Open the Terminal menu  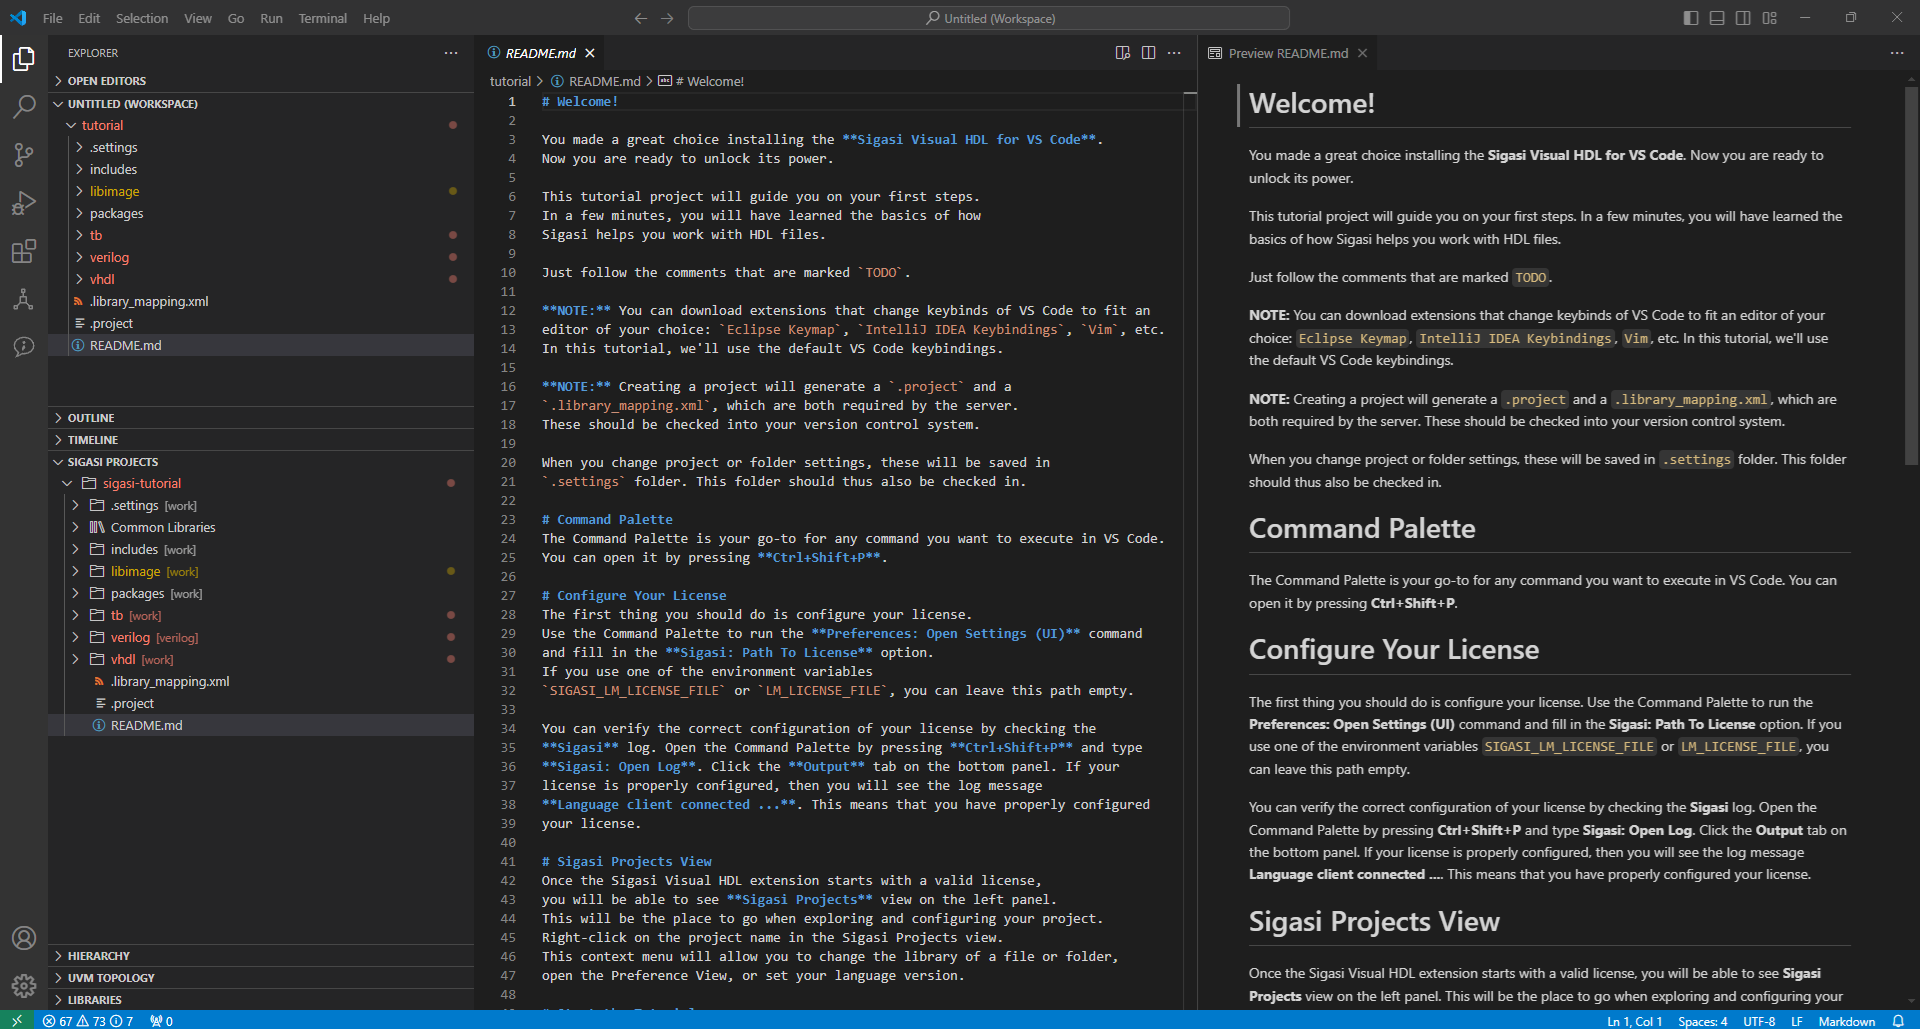click(322, 18)
